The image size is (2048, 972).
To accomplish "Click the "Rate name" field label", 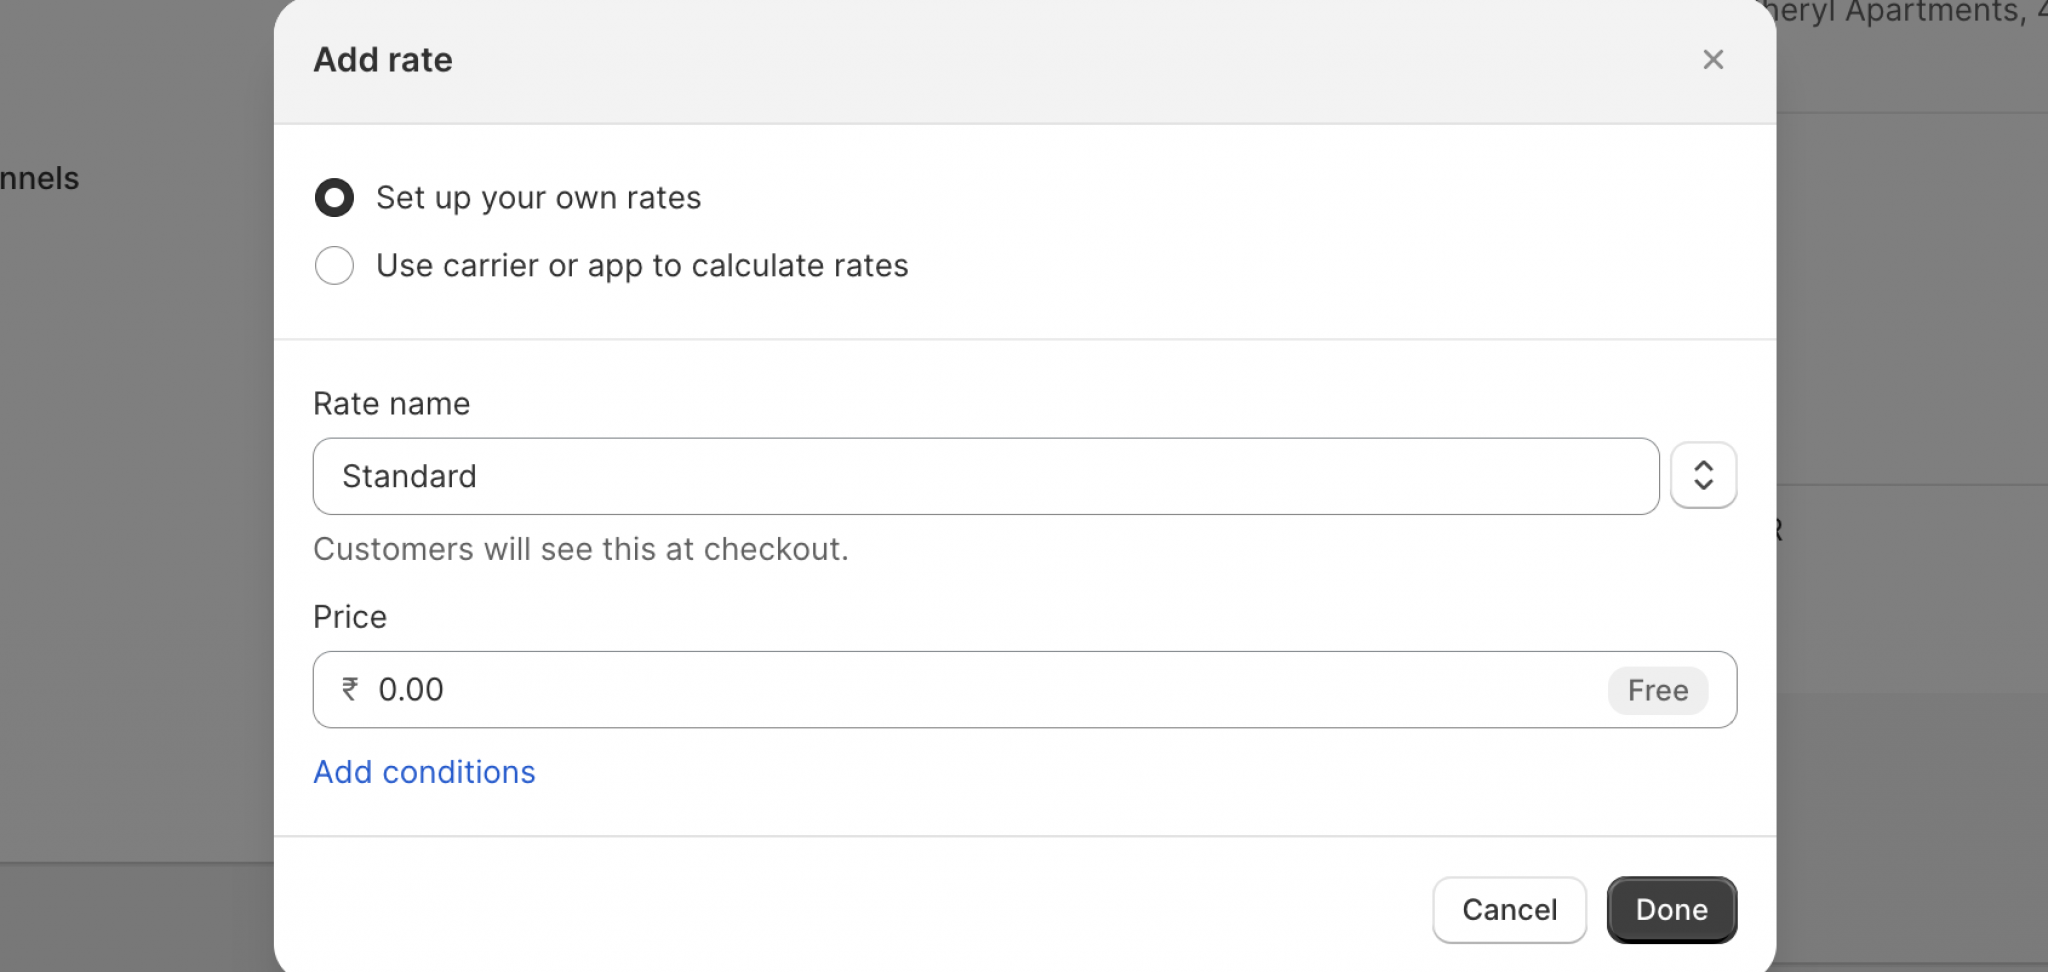I will 391,404.
